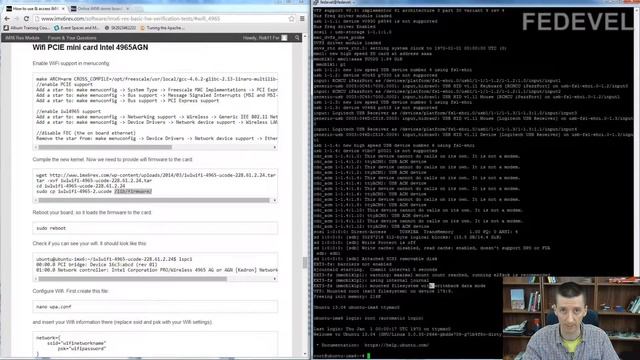
Task: Click the '//disable FEC' comment line
Action: point(86,133)
